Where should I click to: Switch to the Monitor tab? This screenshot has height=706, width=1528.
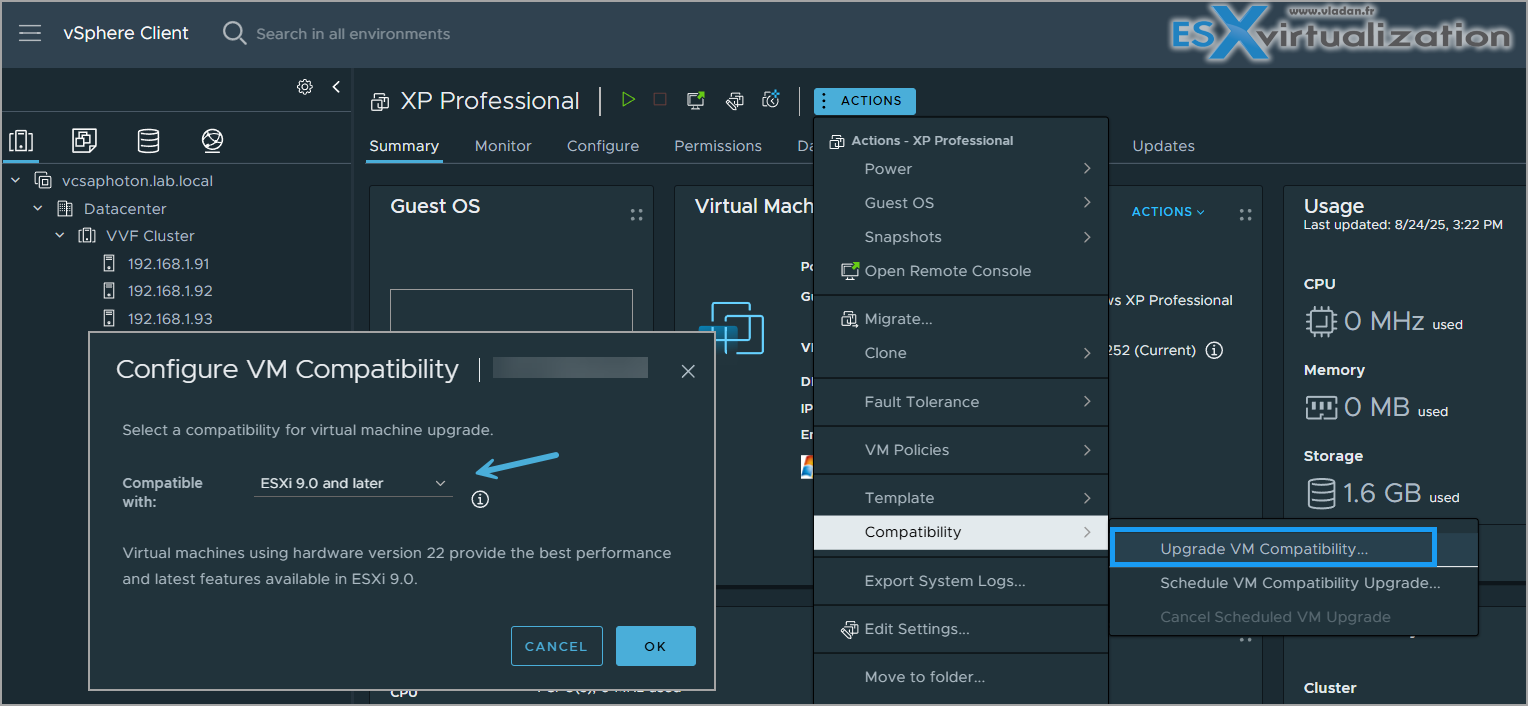(x=503, y=146)
